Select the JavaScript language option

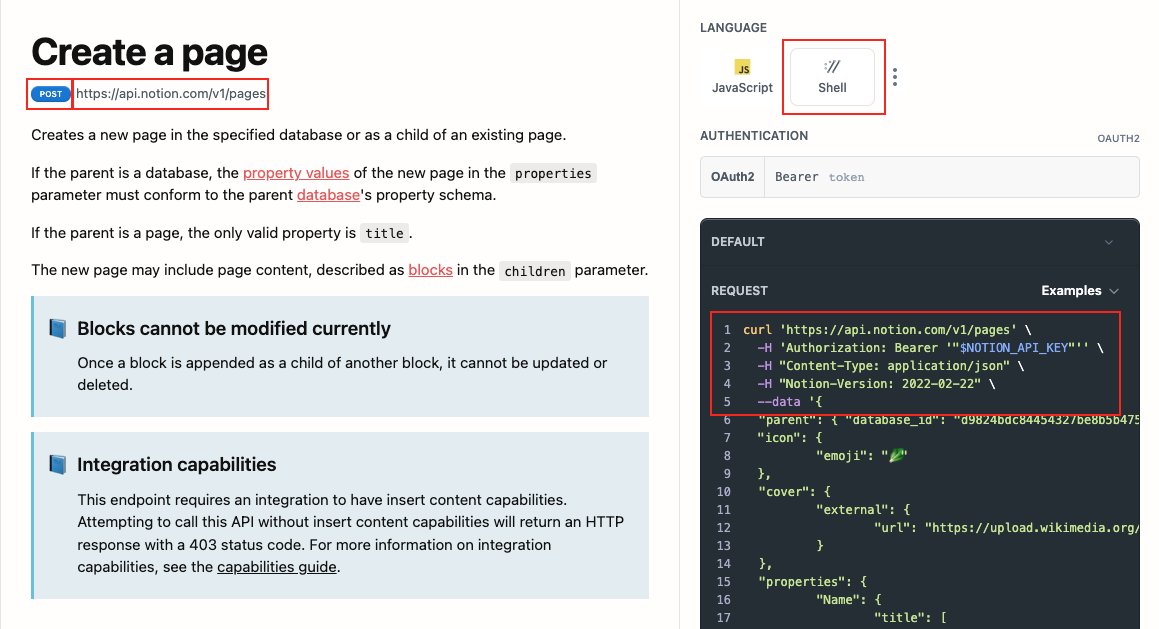pyautogui.click(x=742, y=77)
